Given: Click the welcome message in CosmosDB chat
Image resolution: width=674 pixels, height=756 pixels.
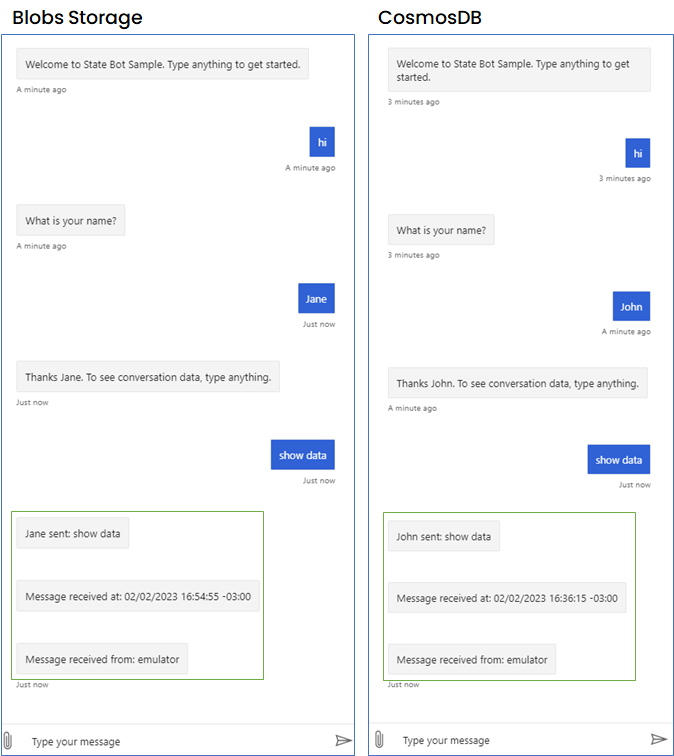Looking at the screenshot, I should click(519, 70).
